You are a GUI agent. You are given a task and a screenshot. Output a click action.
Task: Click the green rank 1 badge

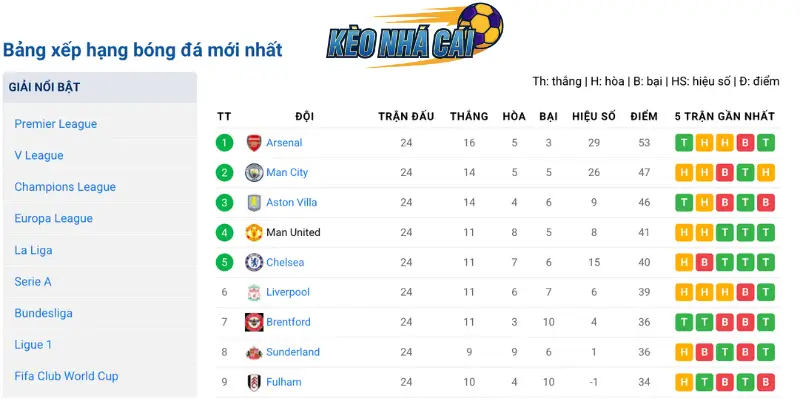tap(224, 143)
